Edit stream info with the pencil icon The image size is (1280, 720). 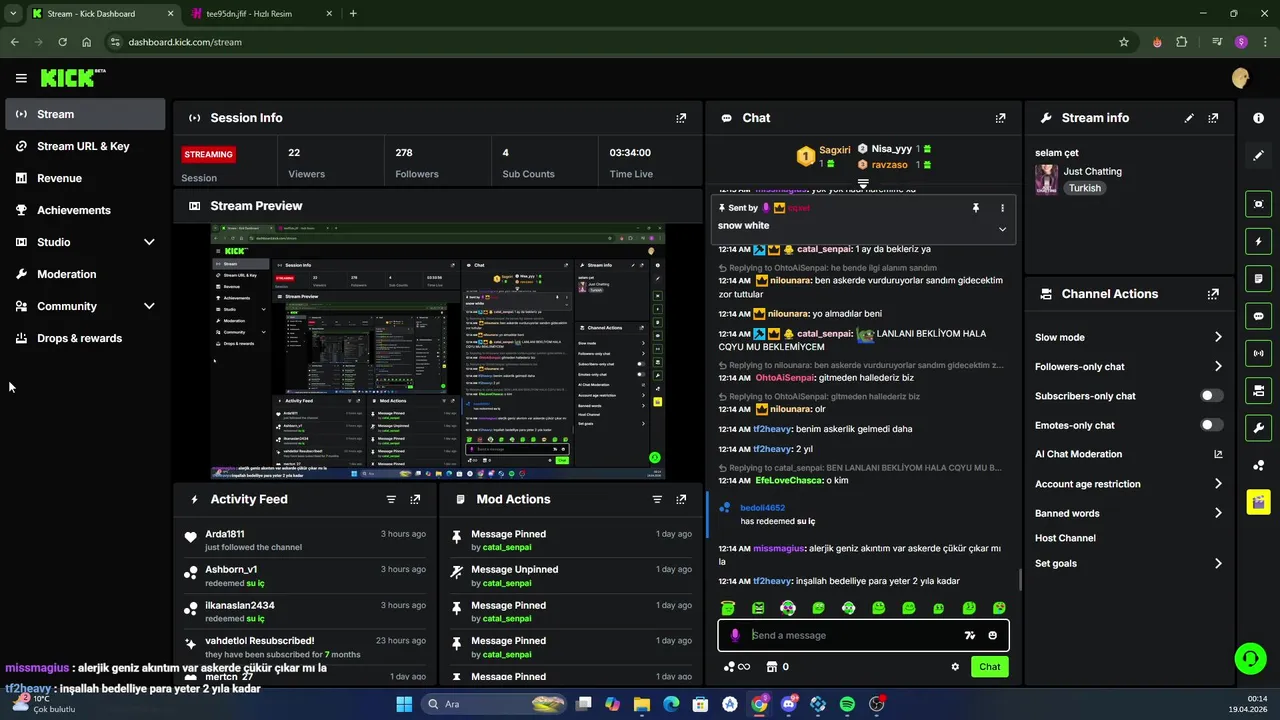pyautogui.click(x=1189, y=118)
